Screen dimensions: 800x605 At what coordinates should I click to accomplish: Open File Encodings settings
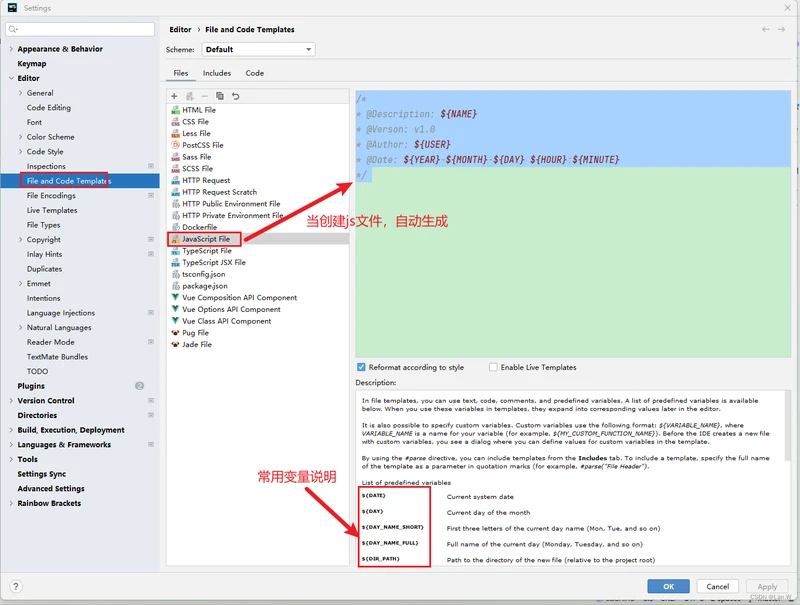click(51, 195)
